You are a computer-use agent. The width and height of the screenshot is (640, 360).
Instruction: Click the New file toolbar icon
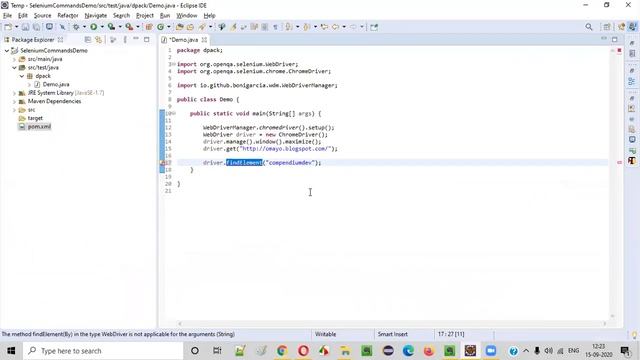point(8,27)
